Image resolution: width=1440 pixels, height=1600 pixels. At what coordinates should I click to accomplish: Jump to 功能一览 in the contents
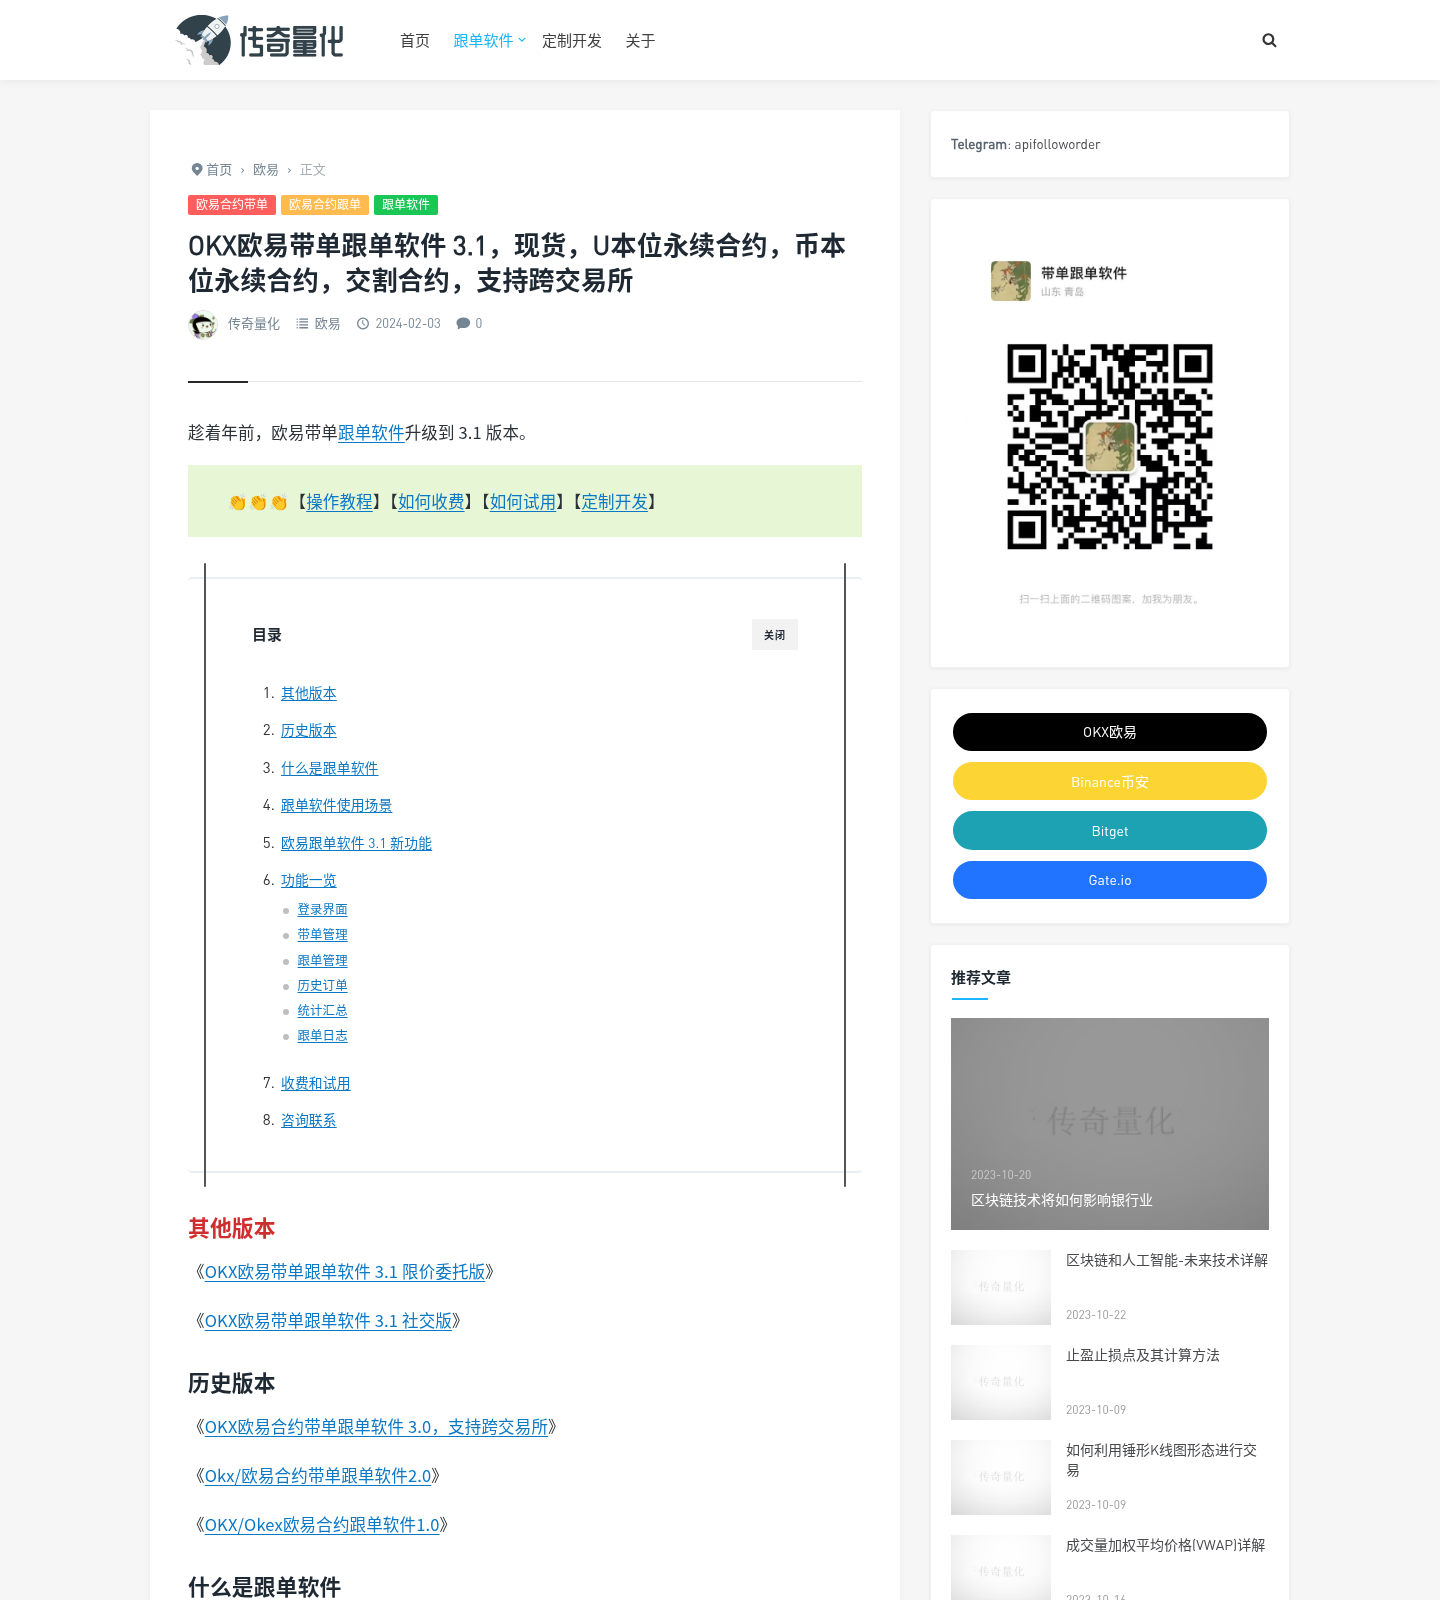point(309,881)
